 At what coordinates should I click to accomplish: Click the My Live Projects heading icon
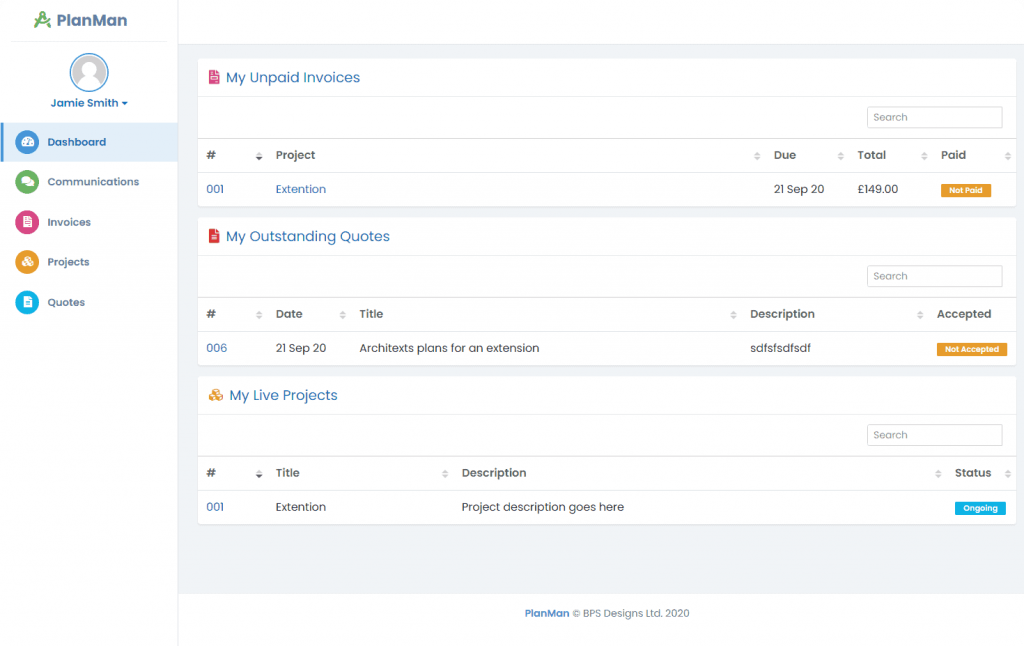pos(216,395)
